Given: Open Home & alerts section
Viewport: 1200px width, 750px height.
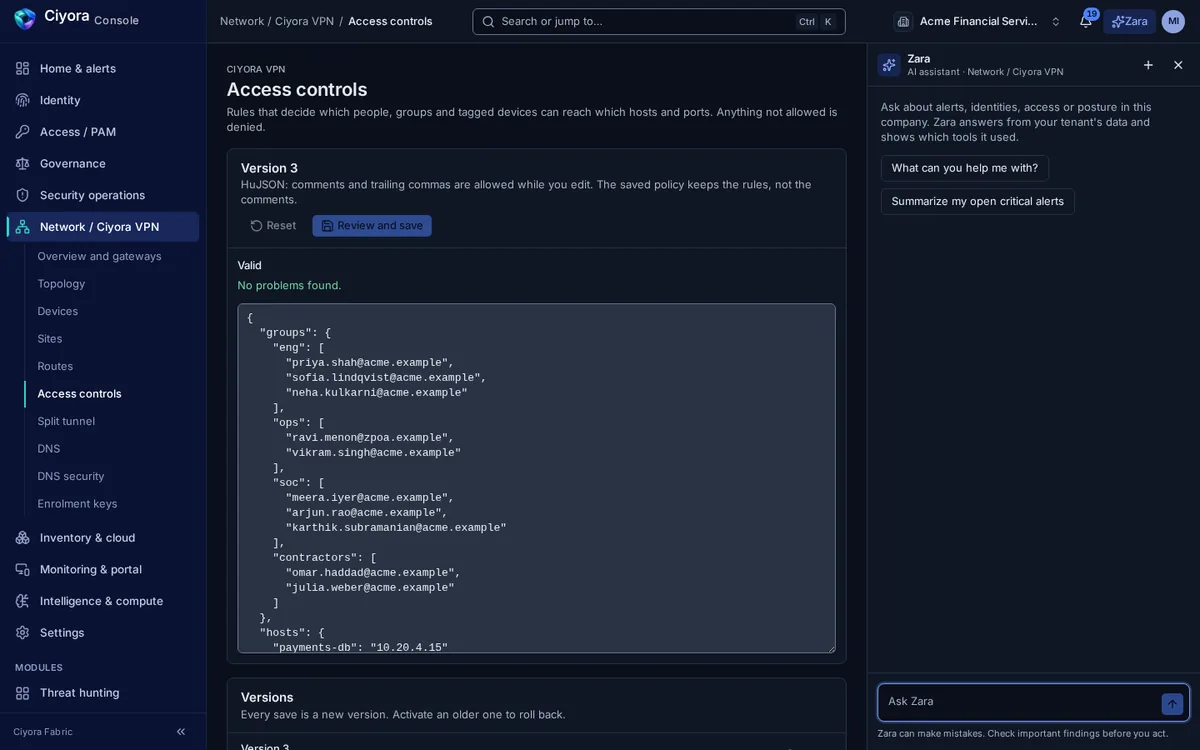Looking at the screenshot, I should [103, 68].
